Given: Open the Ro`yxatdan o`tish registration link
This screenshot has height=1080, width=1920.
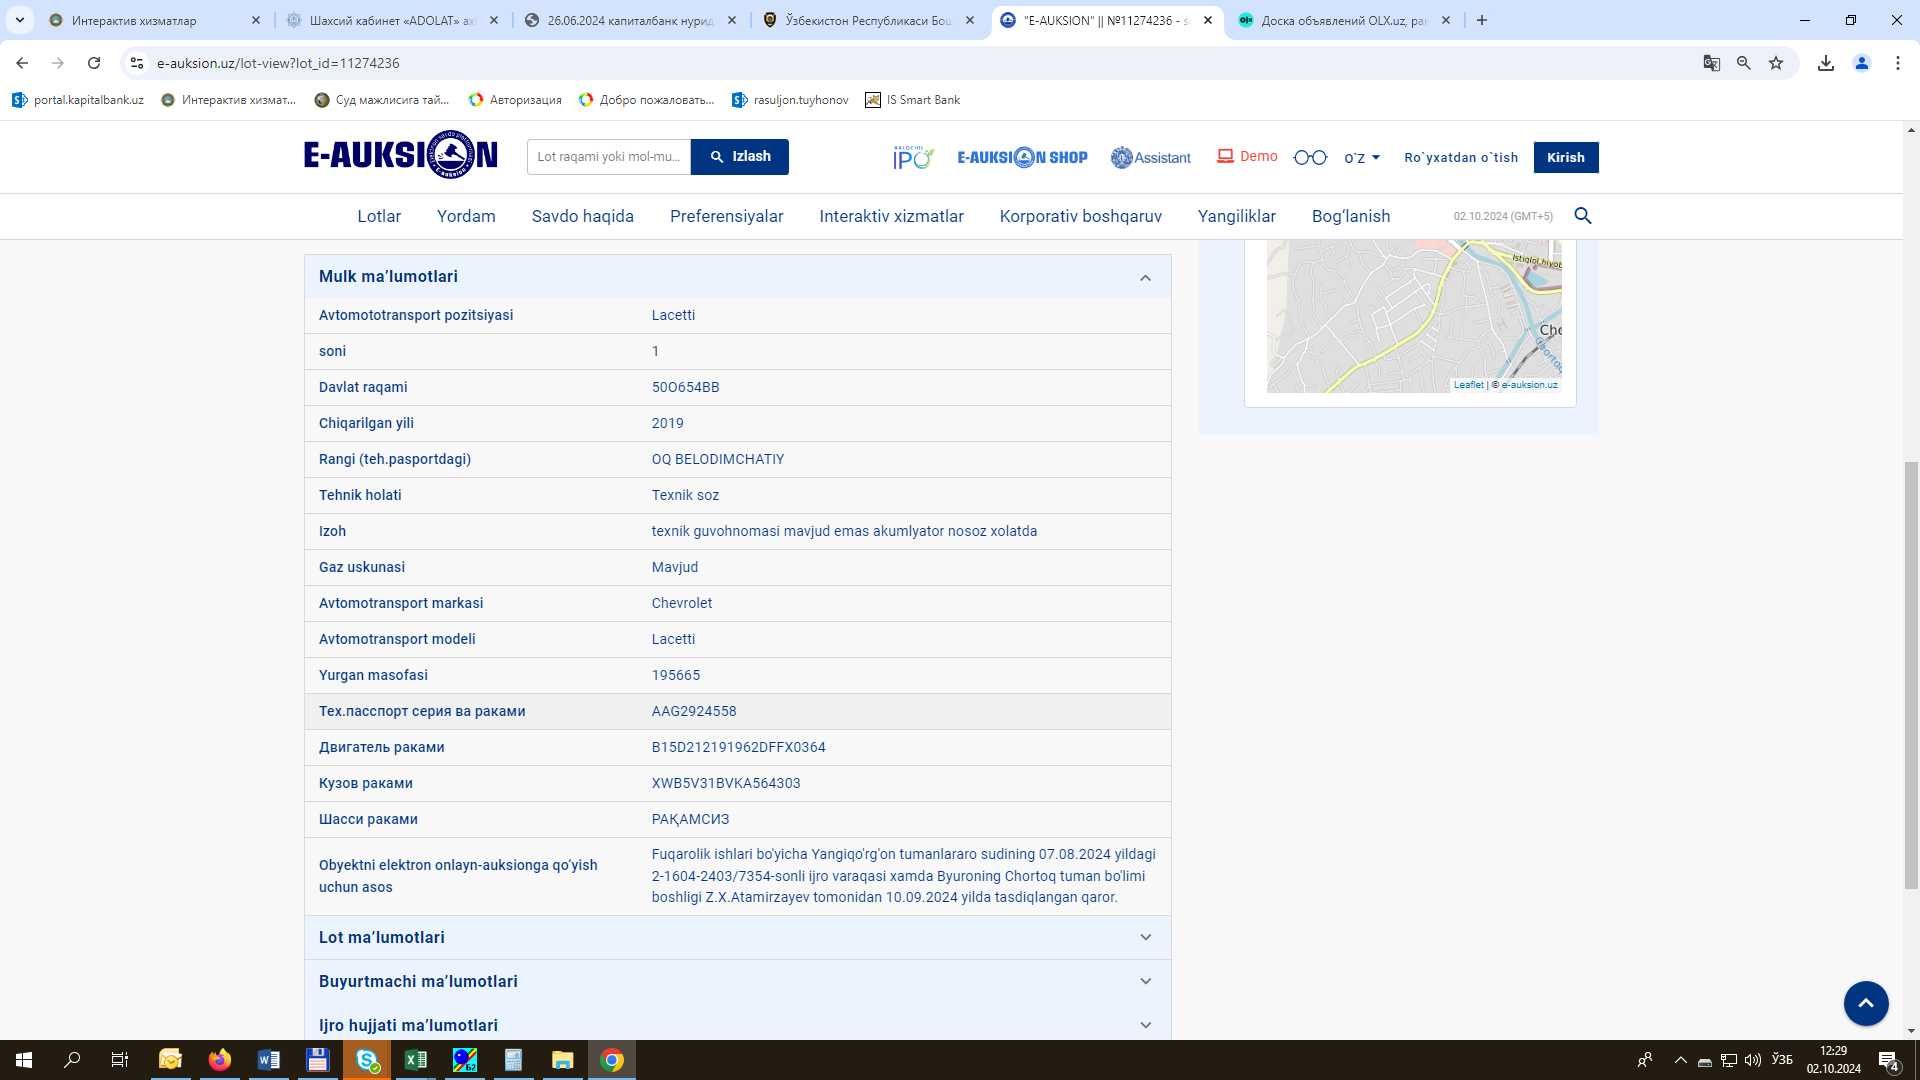Looking at the screenshot, I should [x=1461, y=158].
